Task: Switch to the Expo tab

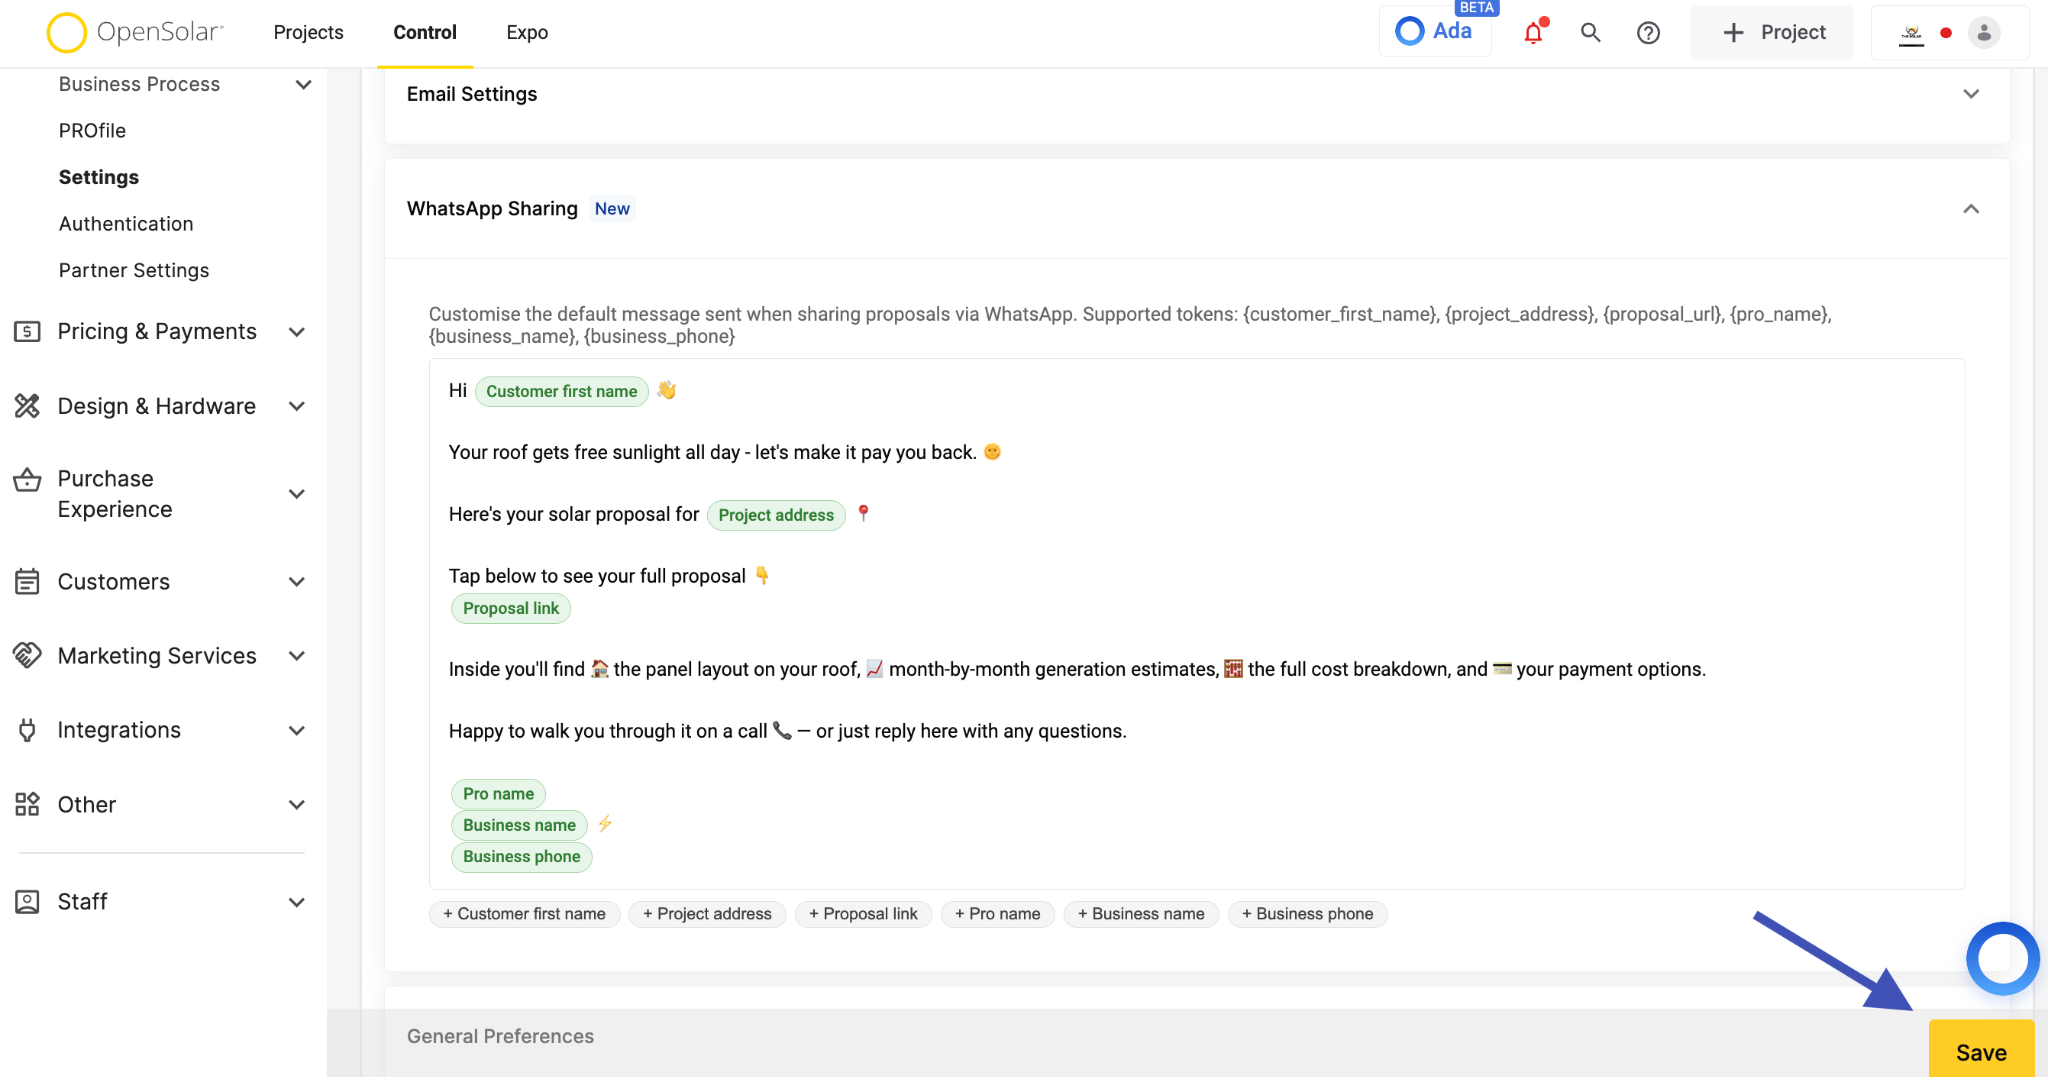Action: click(527, 33)
